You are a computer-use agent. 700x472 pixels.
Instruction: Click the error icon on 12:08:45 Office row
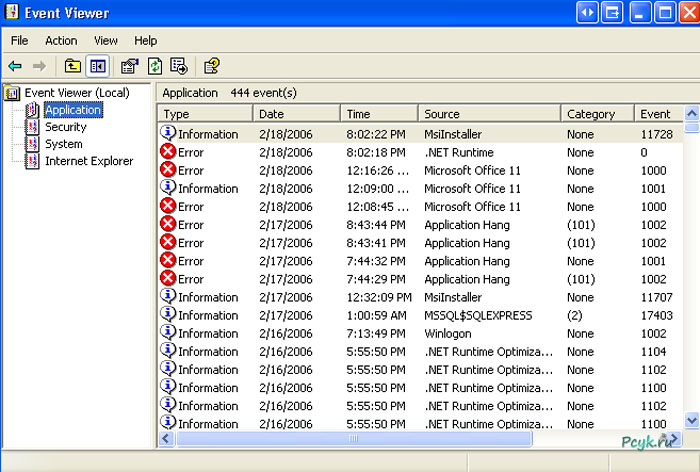click(168, 206)
